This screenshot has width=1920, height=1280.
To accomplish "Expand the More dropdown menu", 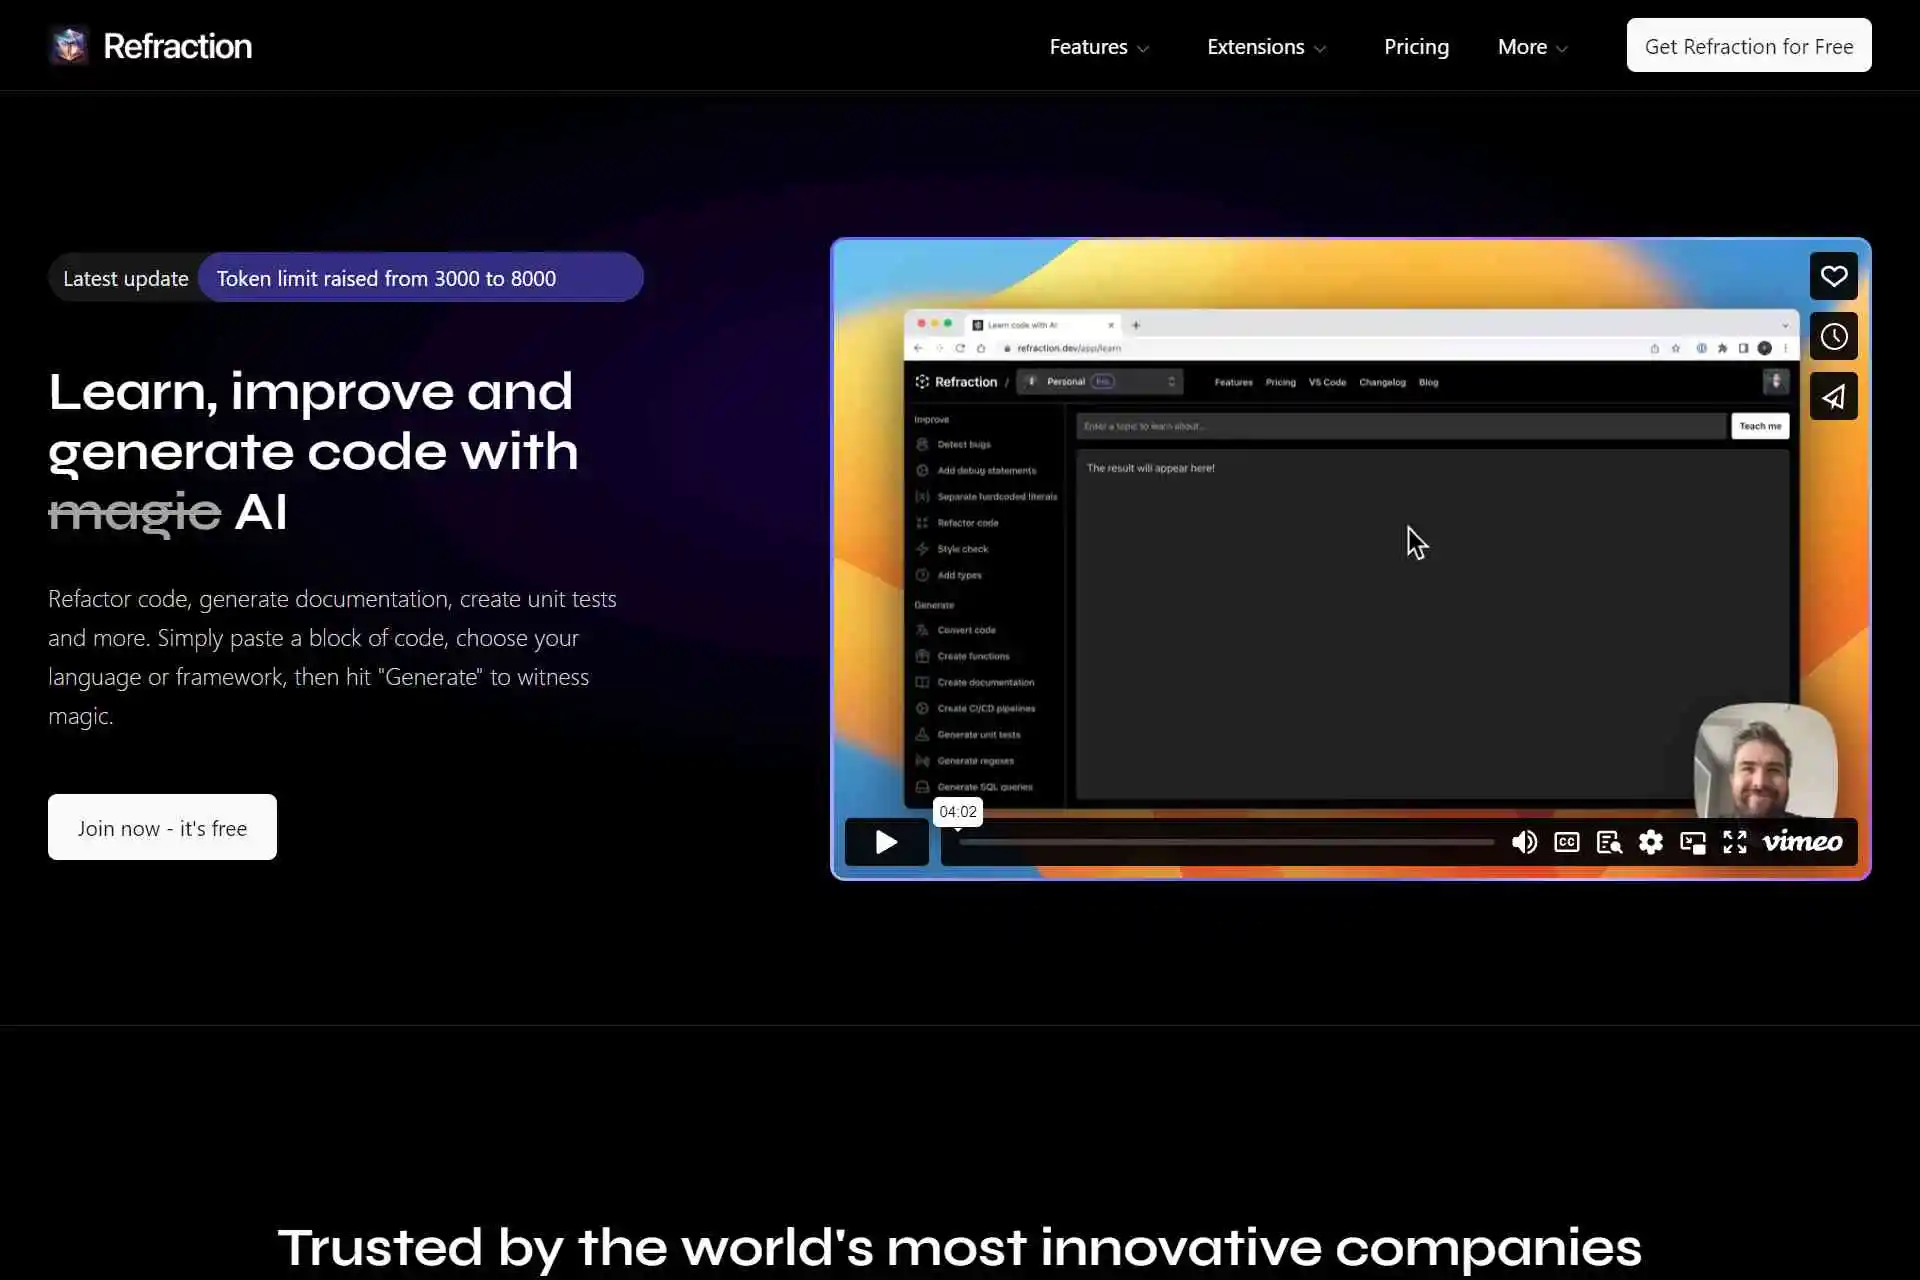I will [x=1532, y=47].
